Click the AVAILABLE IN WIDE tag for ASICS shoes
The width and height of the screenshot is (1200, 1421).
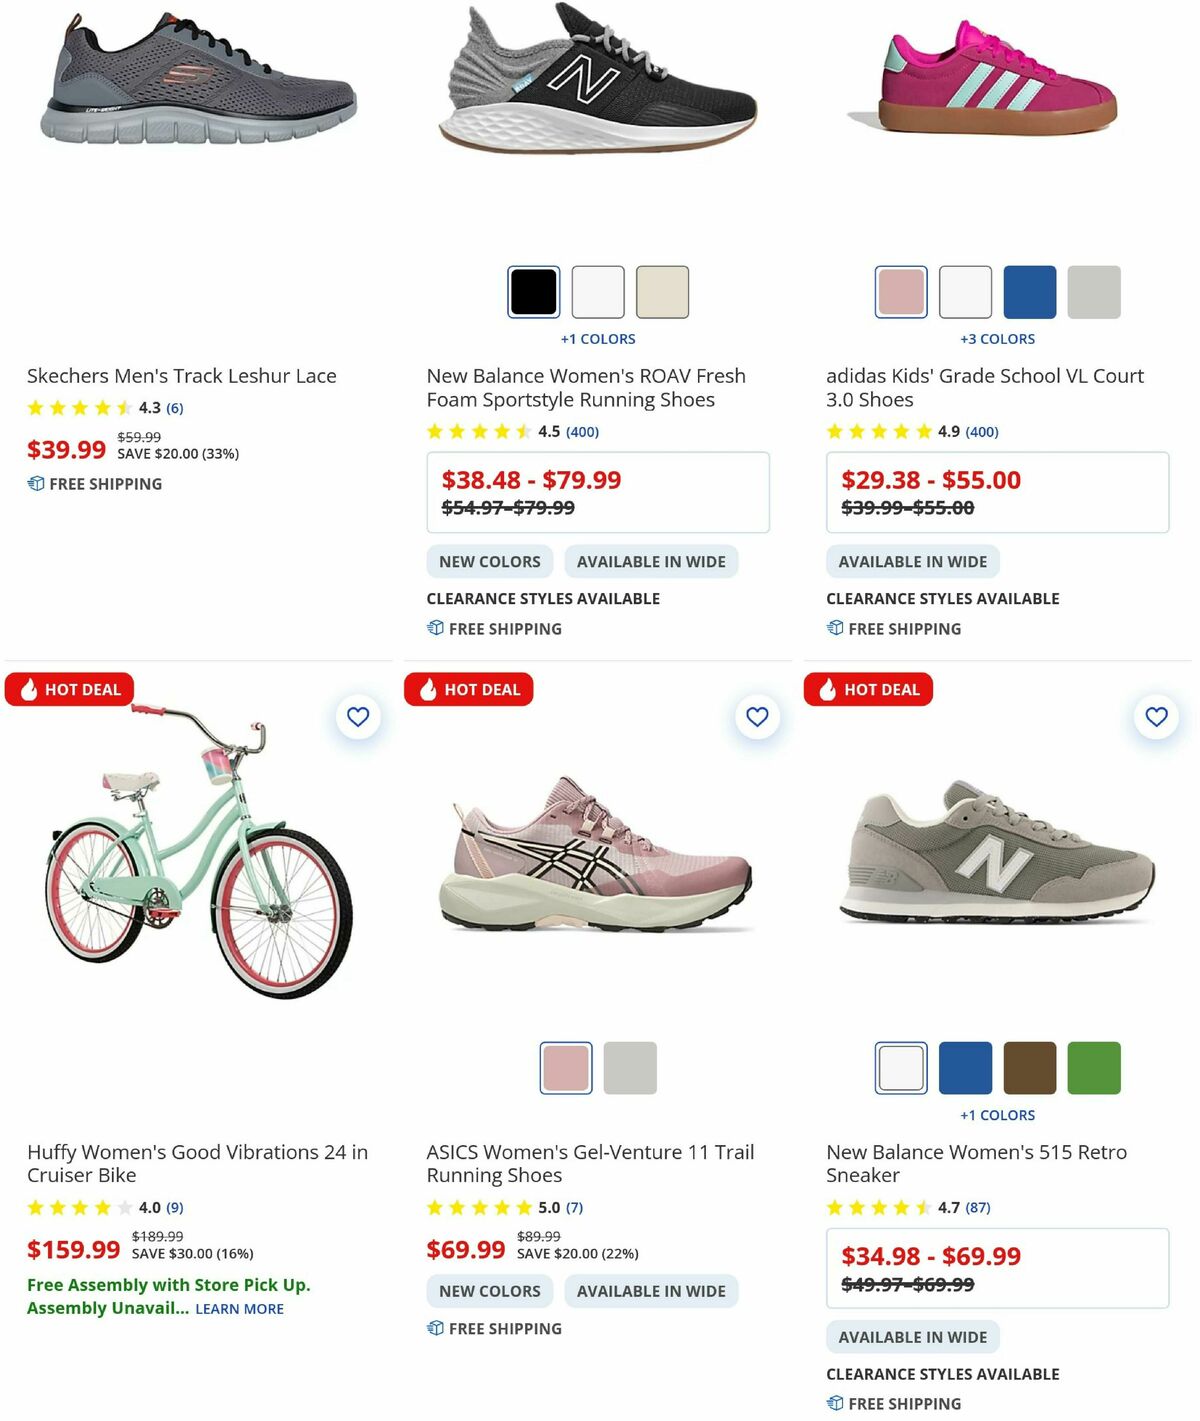(x=651, y=1291)
